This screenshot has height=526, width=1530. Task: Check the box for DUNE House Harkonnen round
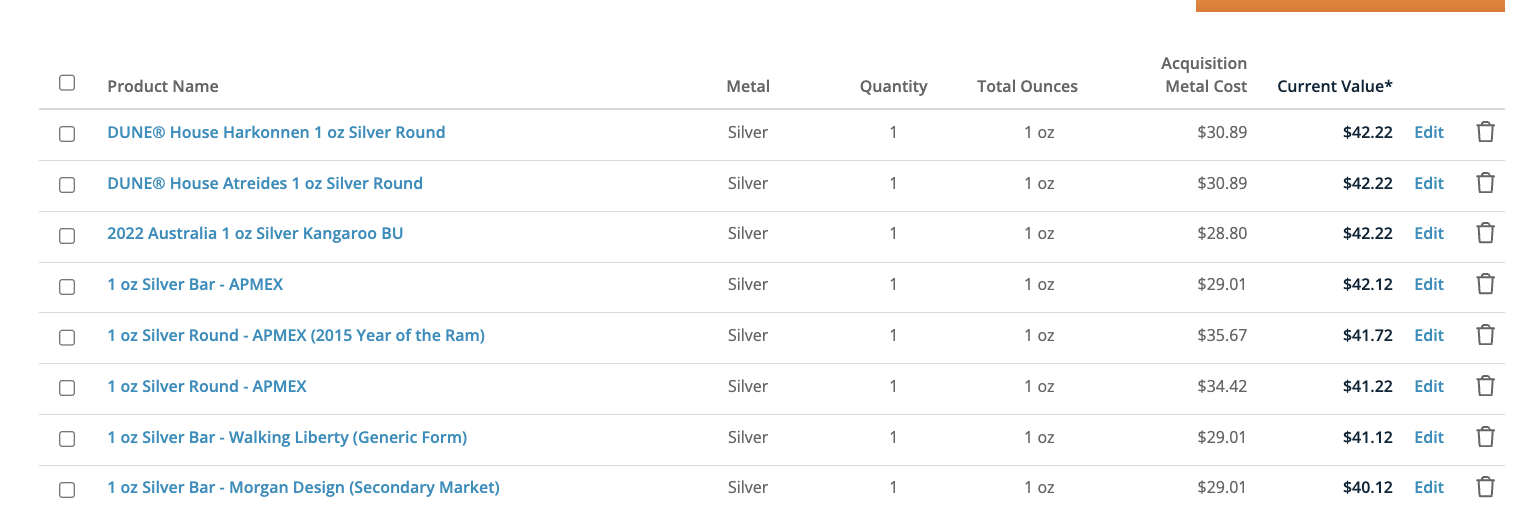click(x=67, y=134)
